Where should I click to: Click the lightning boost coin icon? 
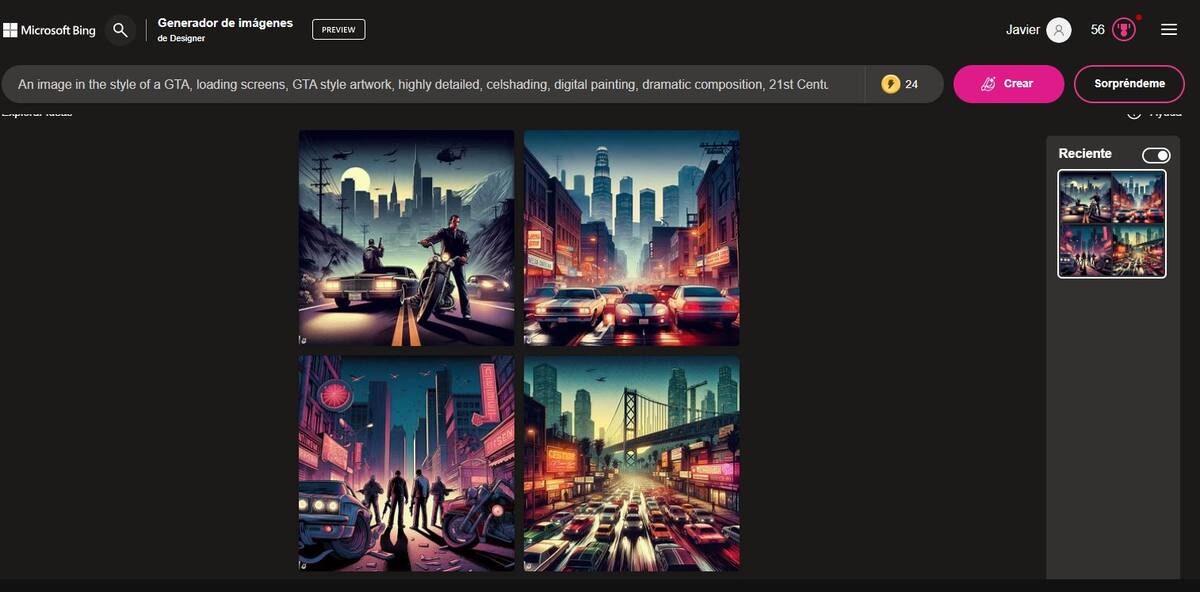point(890,84)
